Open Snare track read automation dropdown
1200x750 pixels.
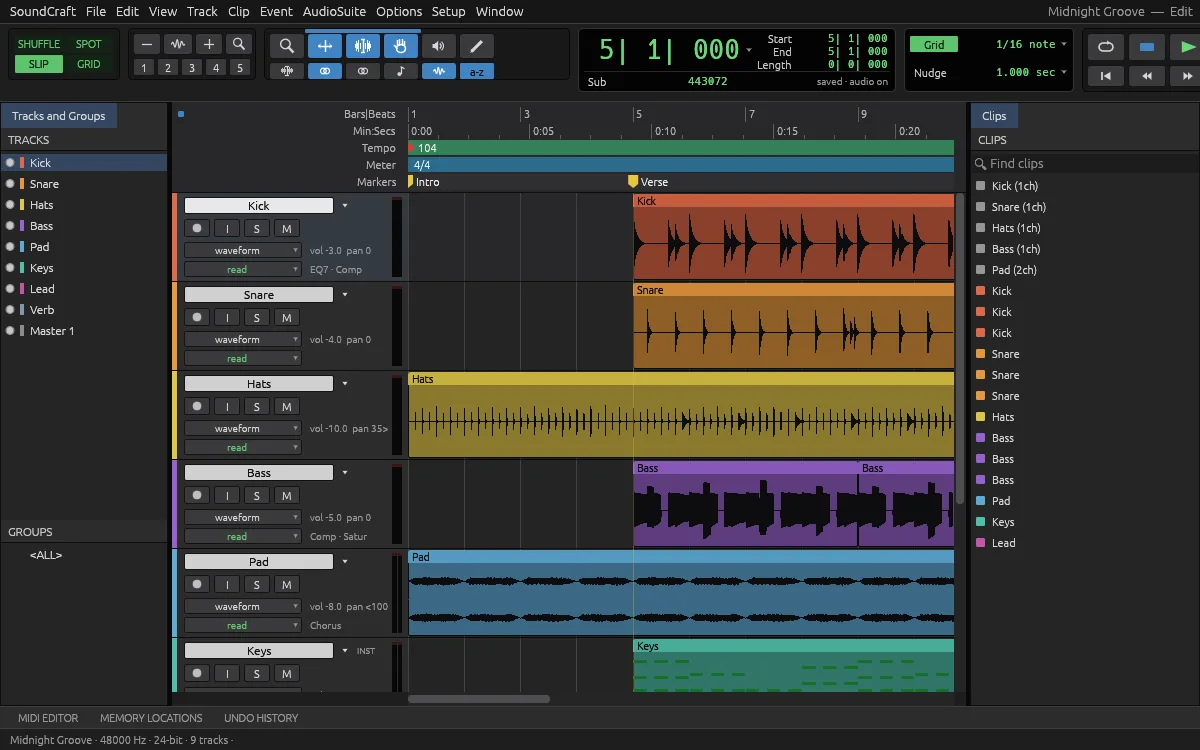click(x=243, y=358)
